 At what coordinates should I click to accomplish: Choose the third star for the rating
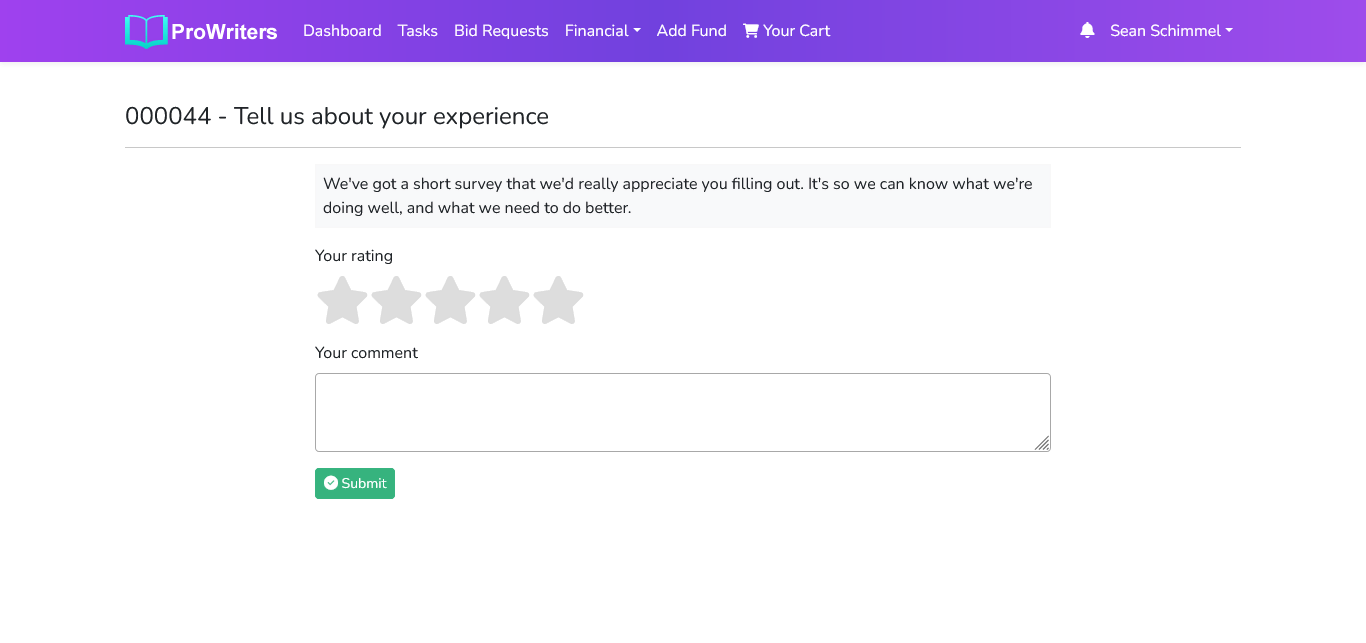[x=450, y=301]
